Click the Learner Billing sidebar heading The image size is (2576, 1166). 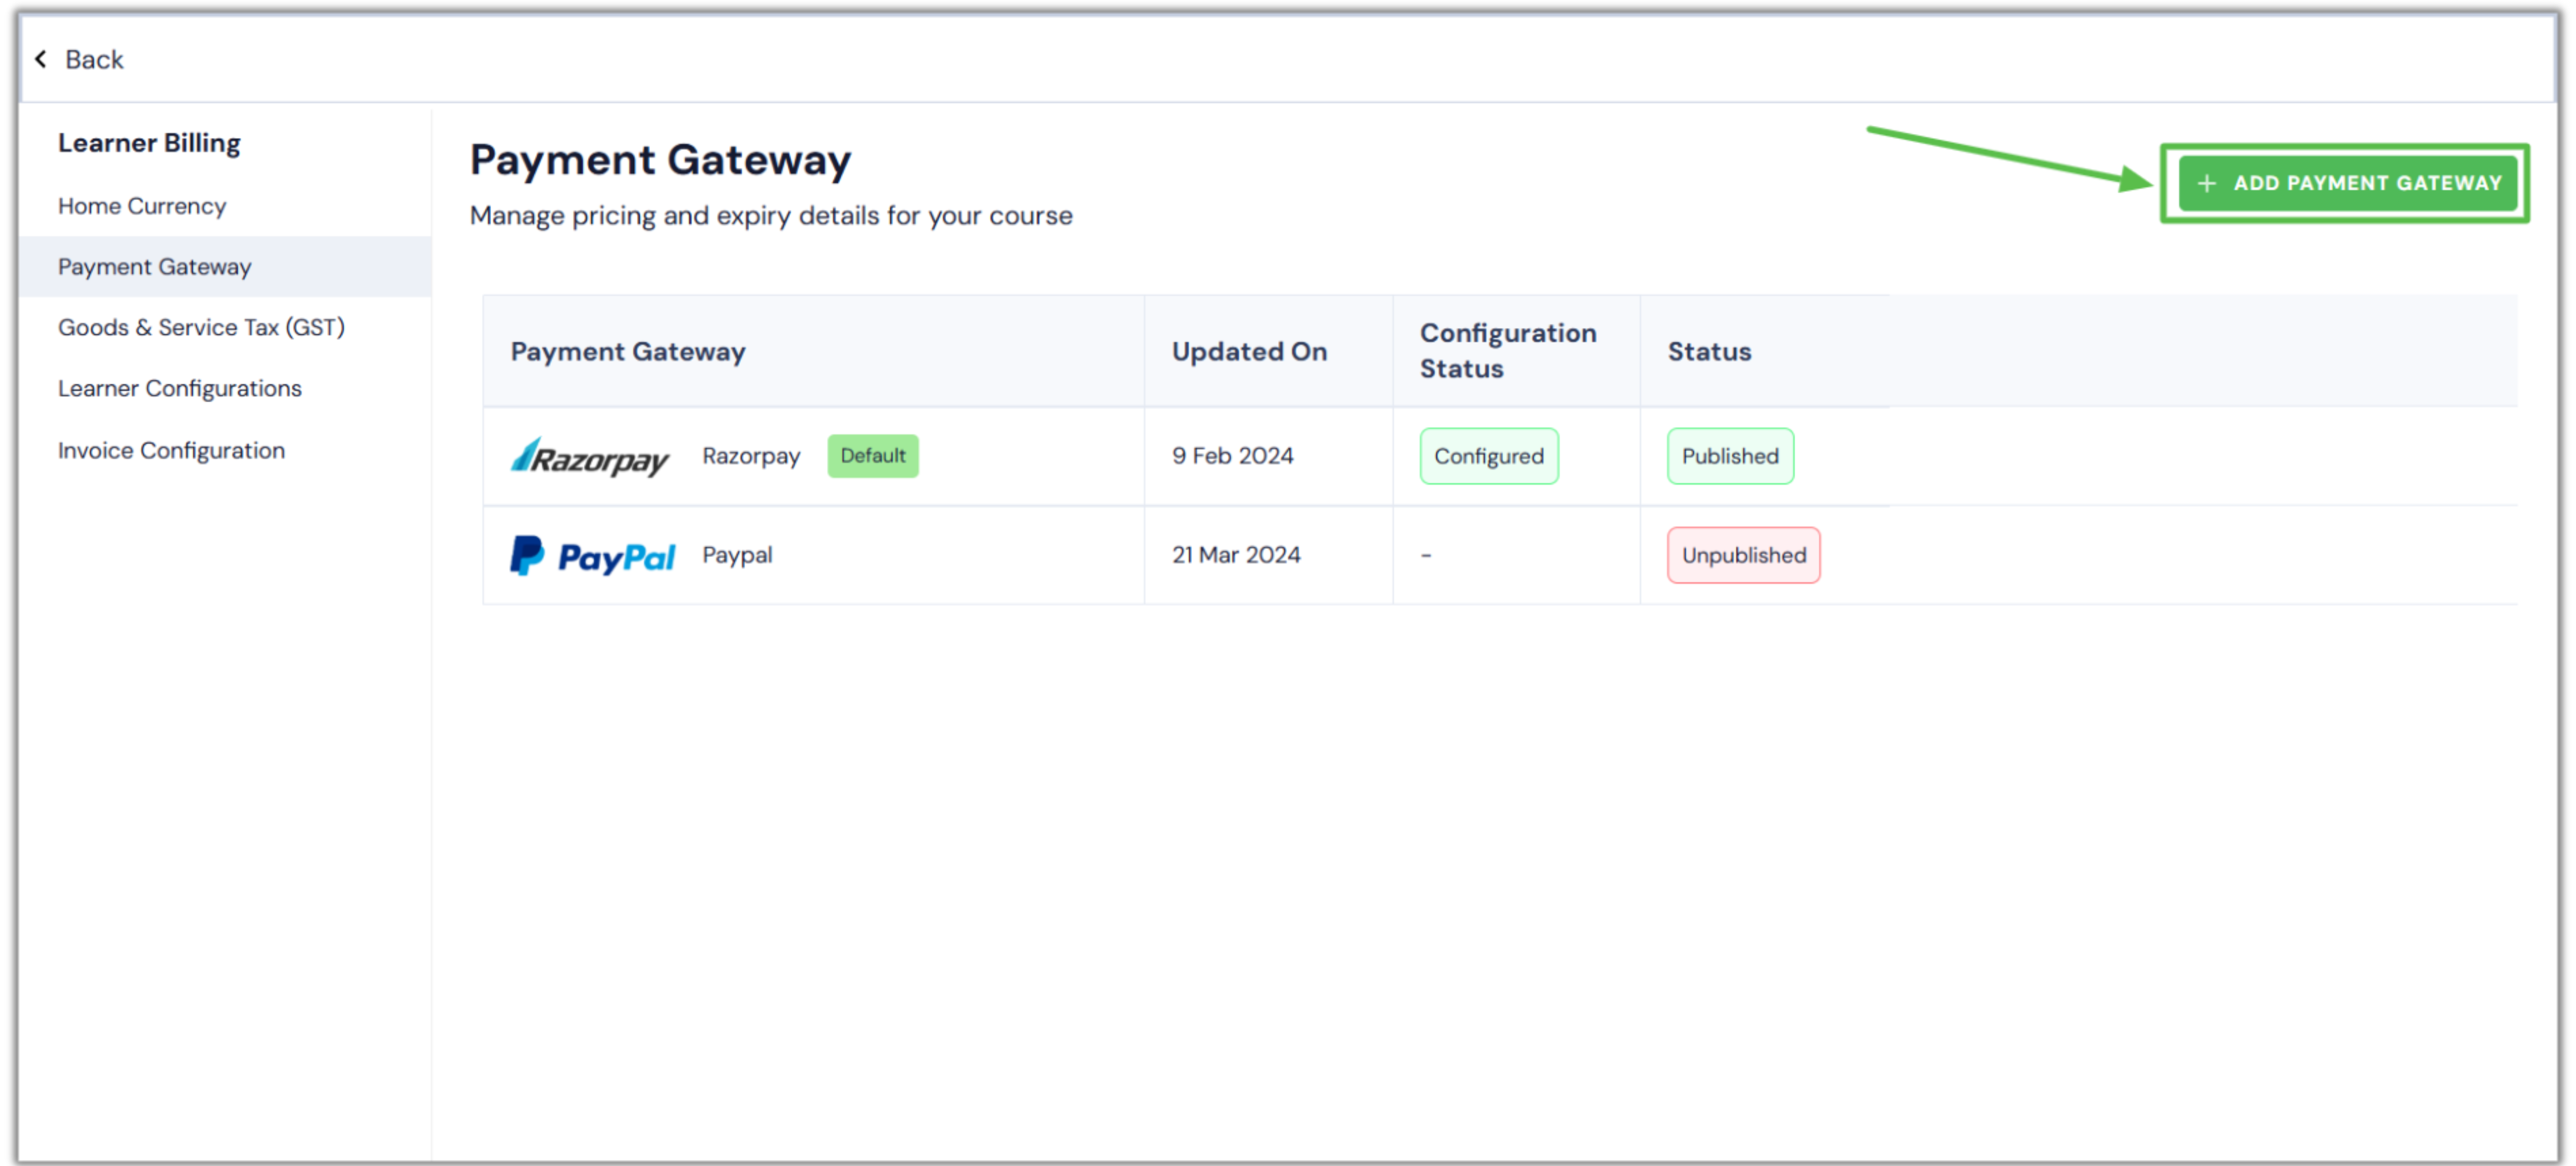pyautogui.click(x=149, y=143)
